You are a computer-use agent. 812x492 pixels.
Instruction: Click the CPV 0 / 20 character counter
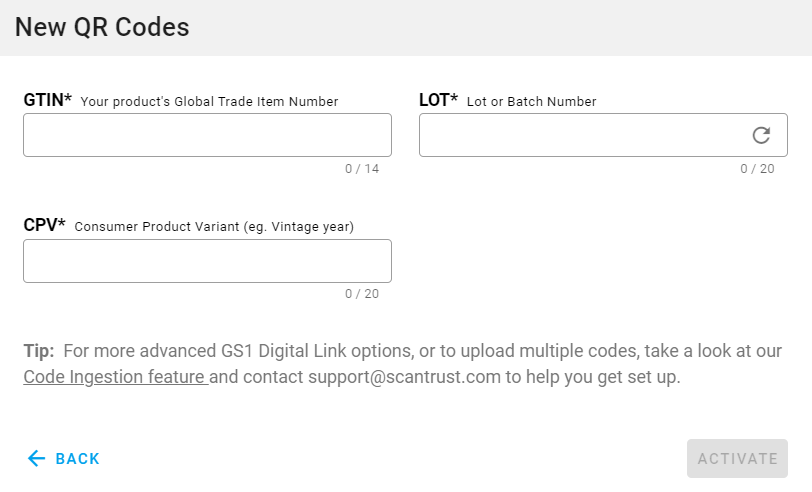pyautogui.click(x=362, y=294)
